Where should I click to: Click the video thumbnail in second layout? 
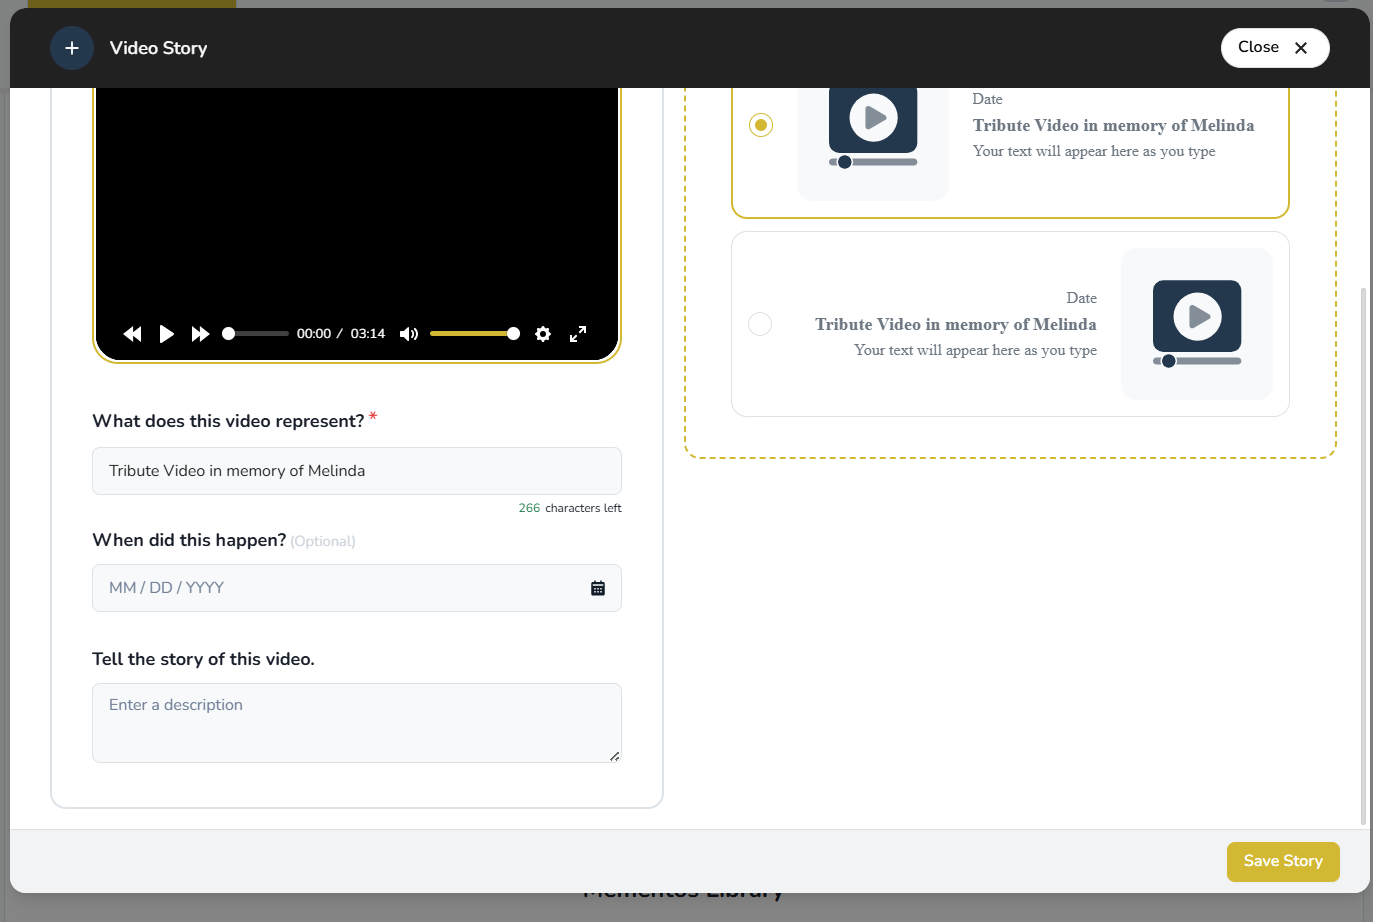[1196, 323]
